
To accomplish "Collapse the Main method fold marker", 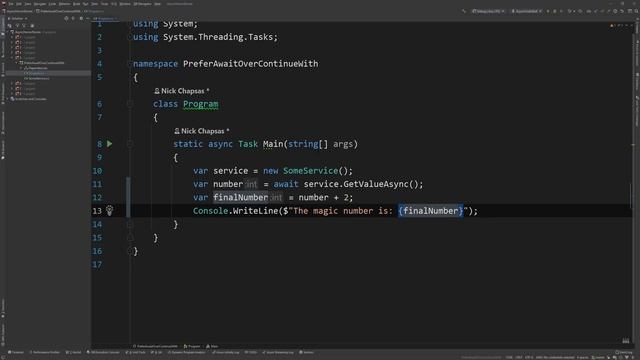I will [x=130, y=144].
